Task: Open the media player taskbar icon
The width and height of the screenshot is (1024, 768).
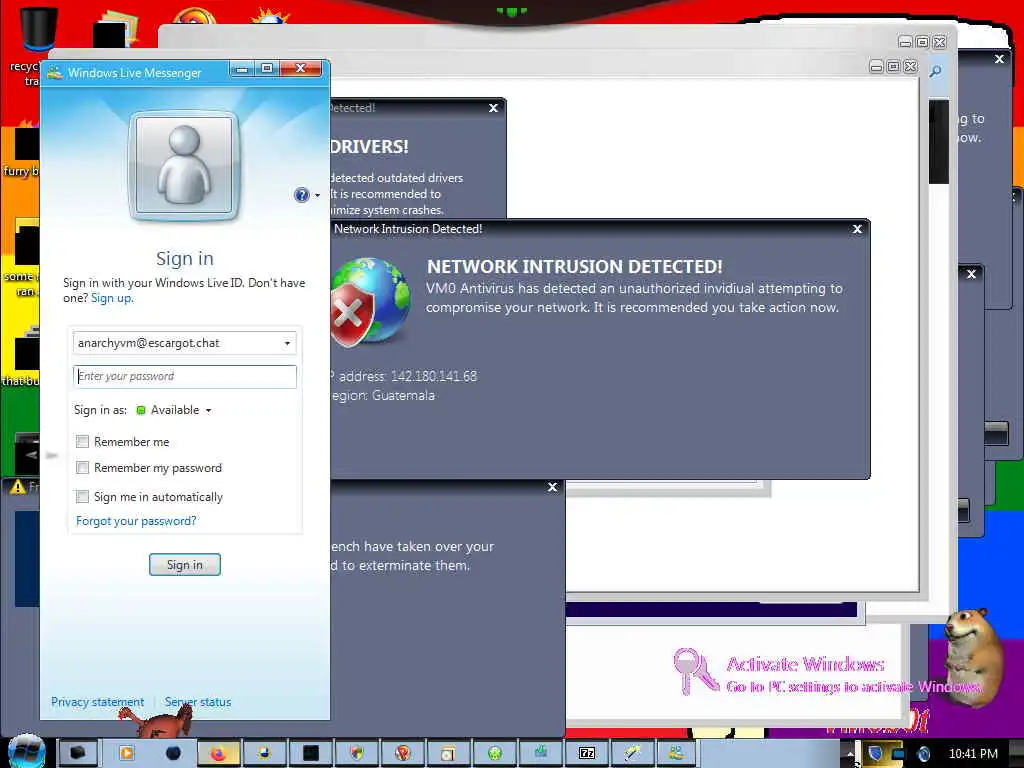Action: click(126, 753)
